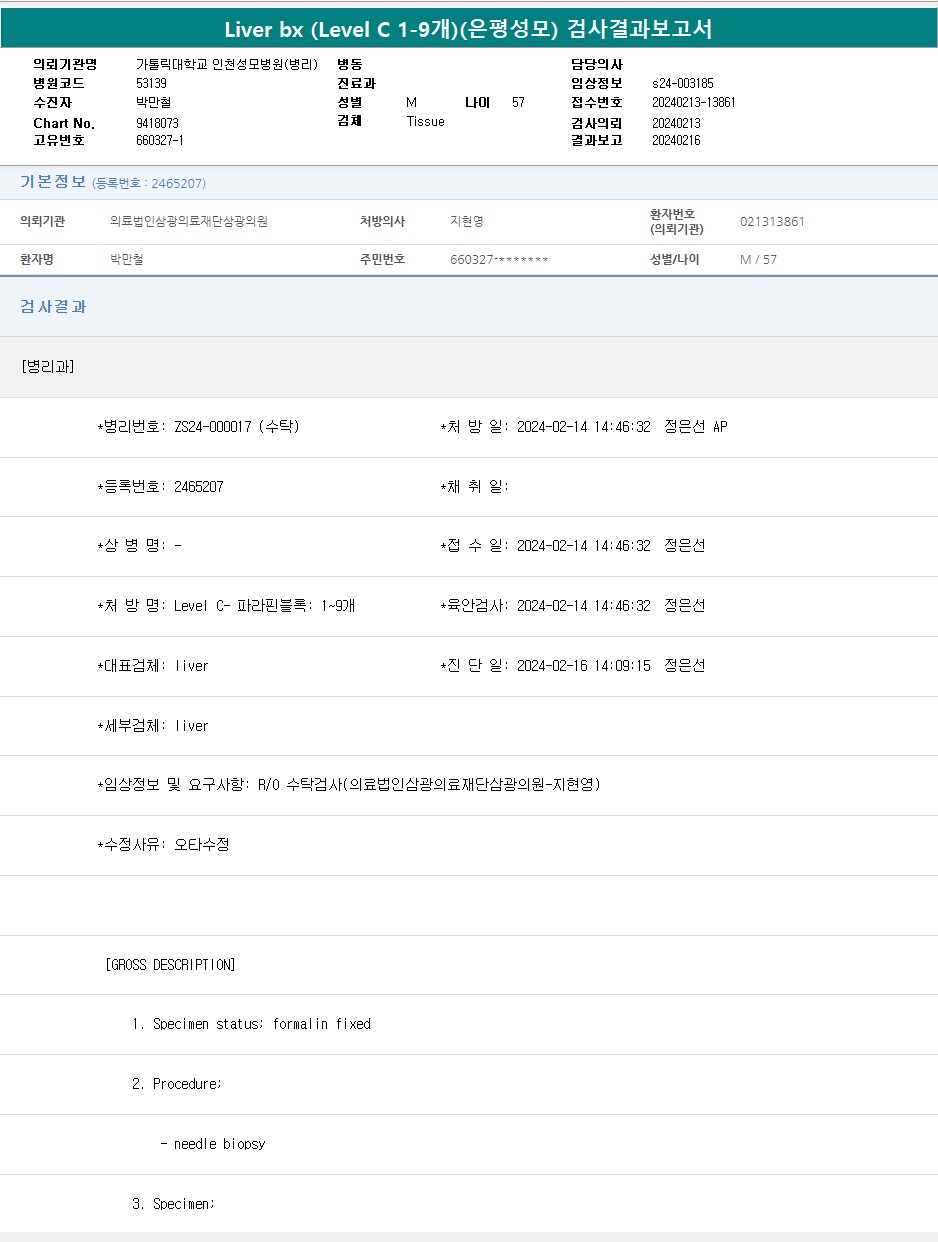Image resolution: width=938 pixels, height=1242 pixels.
Task: Click the hospital name 가톨릭대학교 인천성모병원(병리)
Action: (226, 64)
